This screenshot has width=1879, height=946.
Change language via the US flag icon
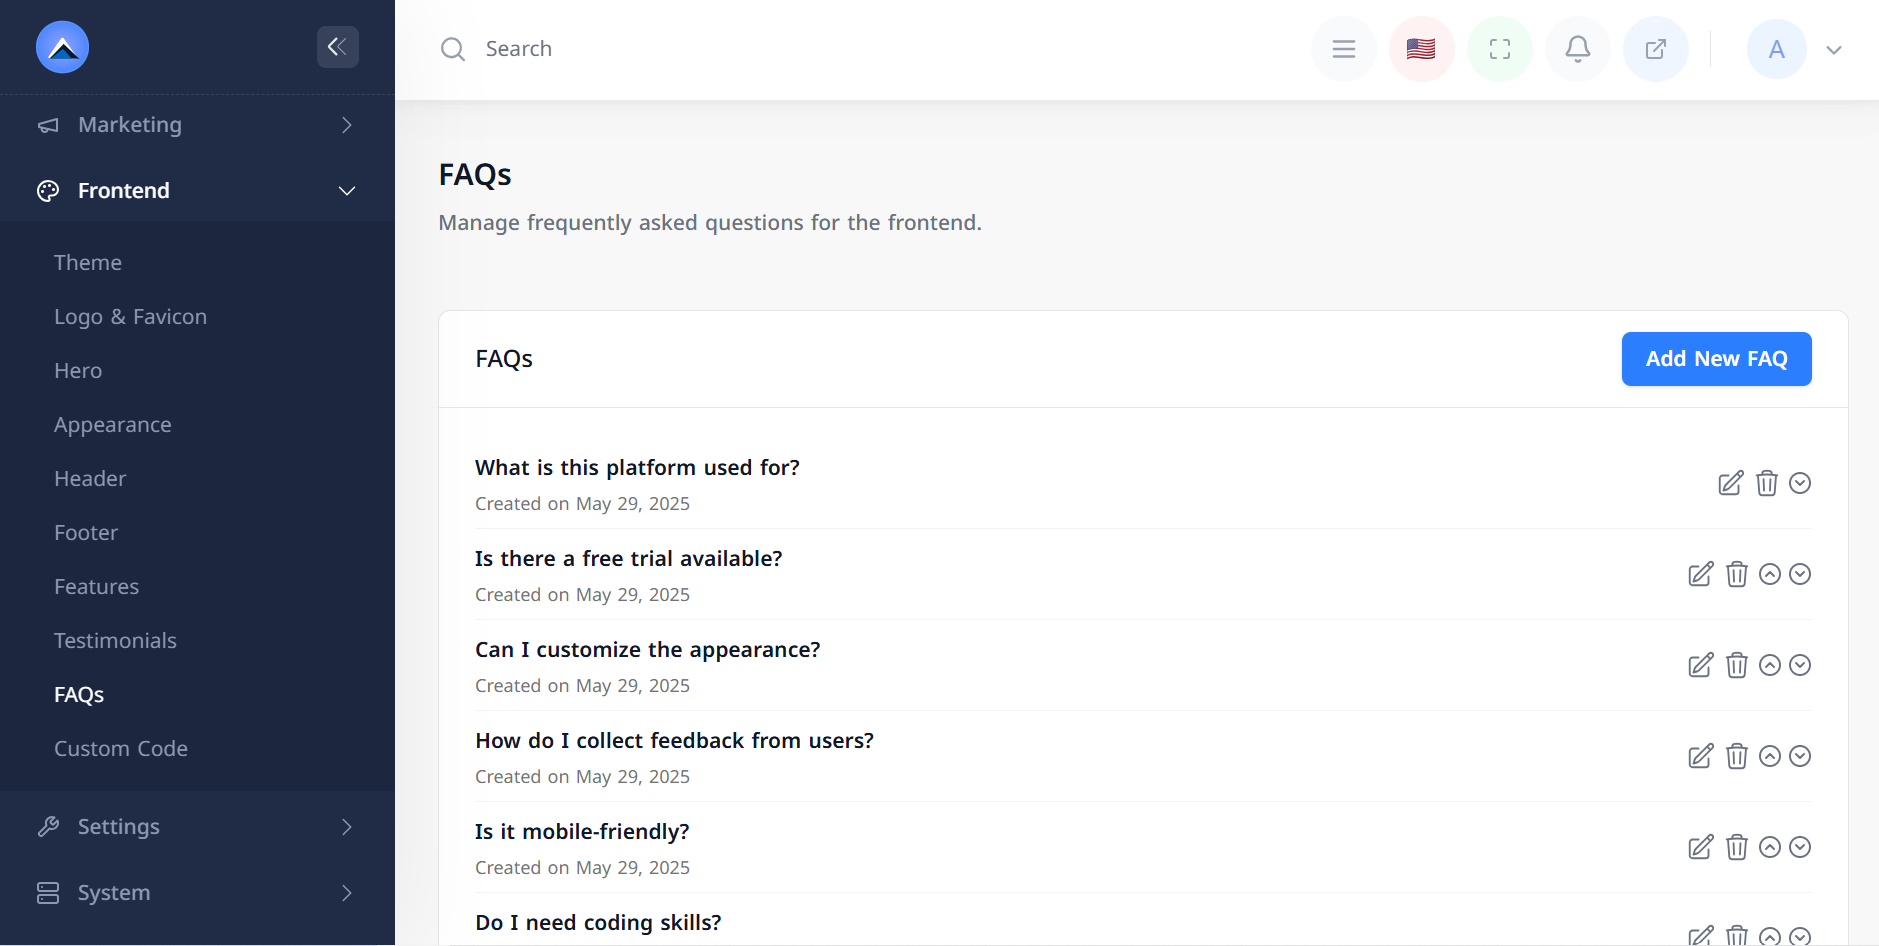[1421, 49]
